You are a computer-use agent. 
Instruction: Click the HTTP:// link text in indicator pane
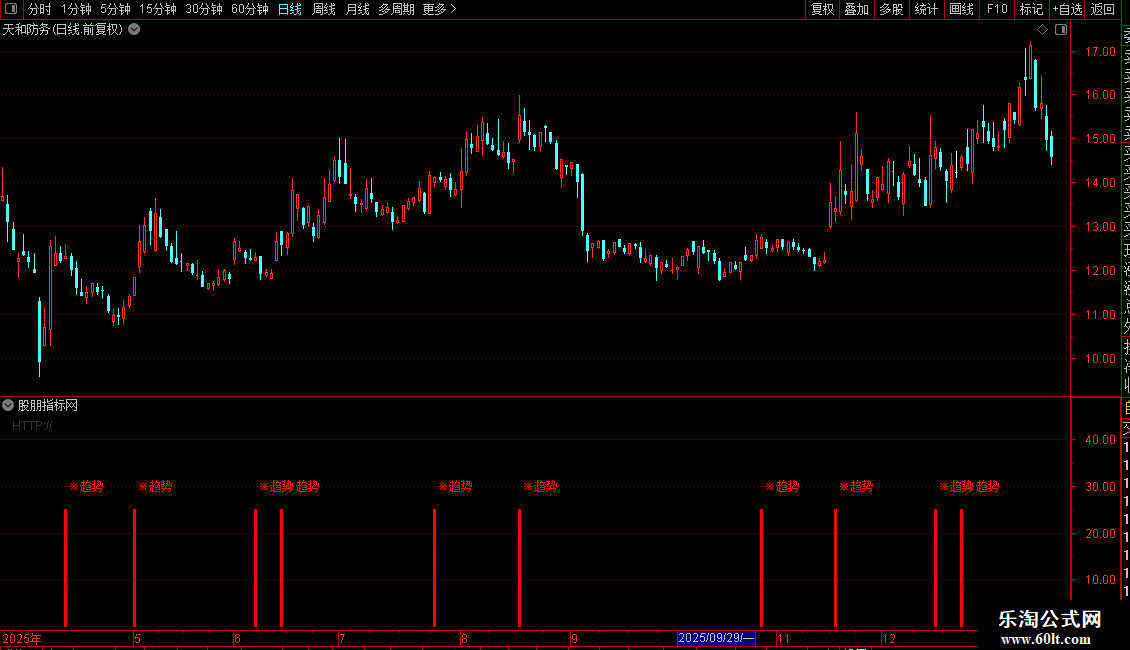tap(32, 426)
